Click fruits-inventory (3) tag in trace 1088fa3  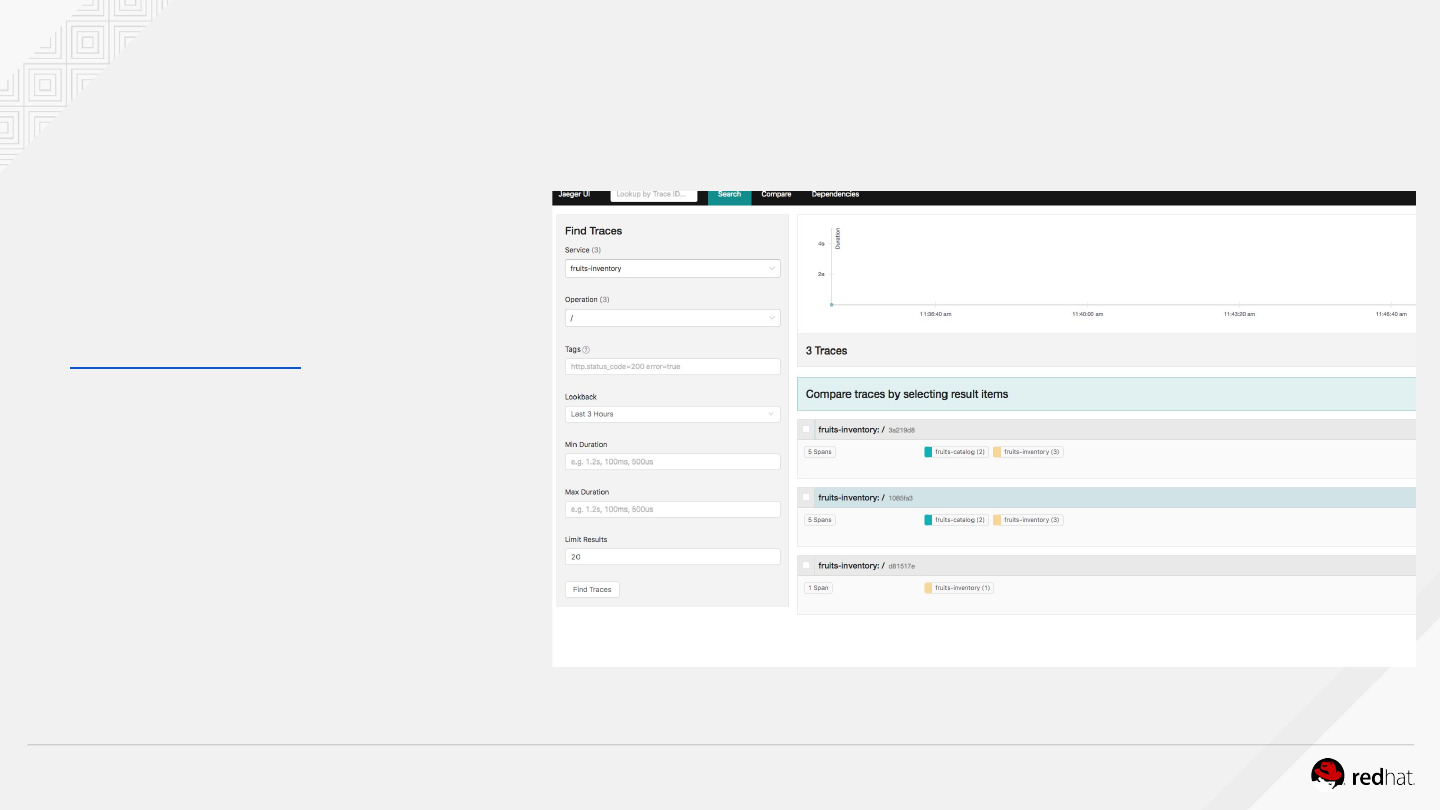point(1028,520)
